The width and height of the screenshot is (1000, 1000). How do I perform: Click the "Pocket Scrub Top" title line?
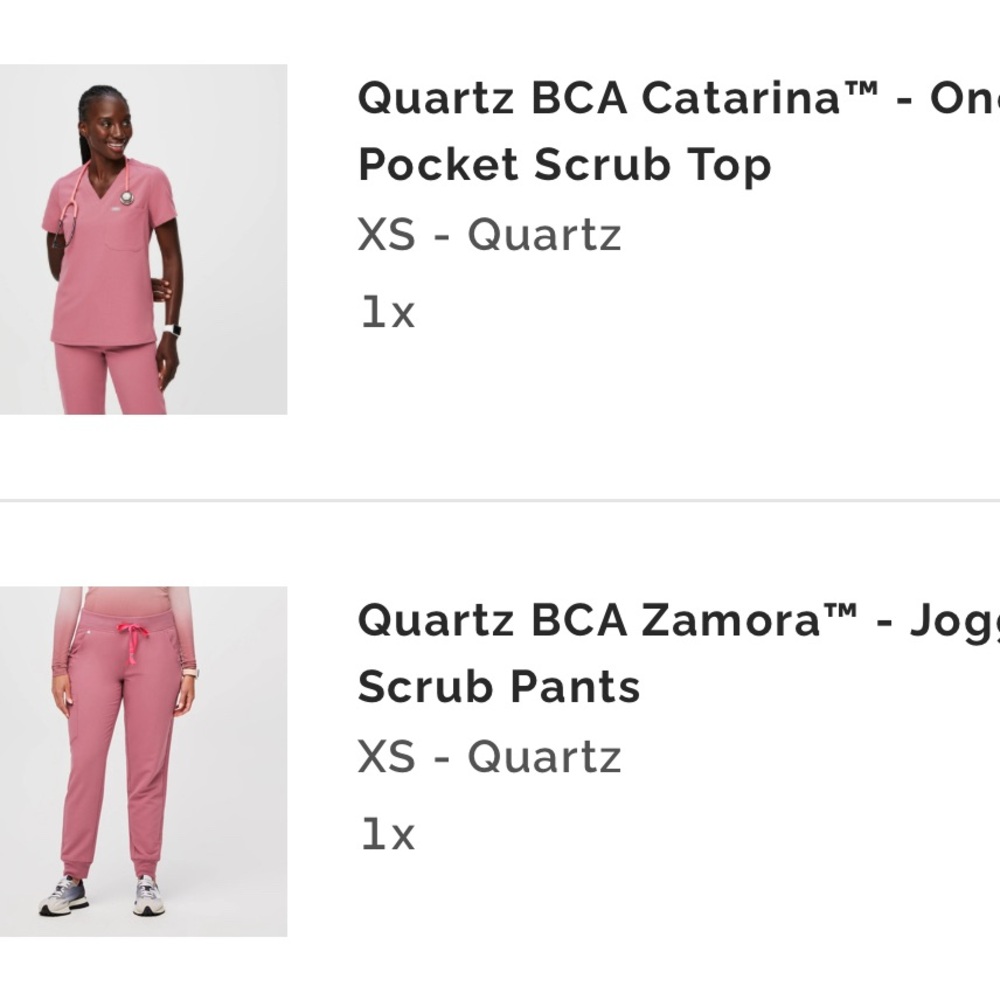564,166
